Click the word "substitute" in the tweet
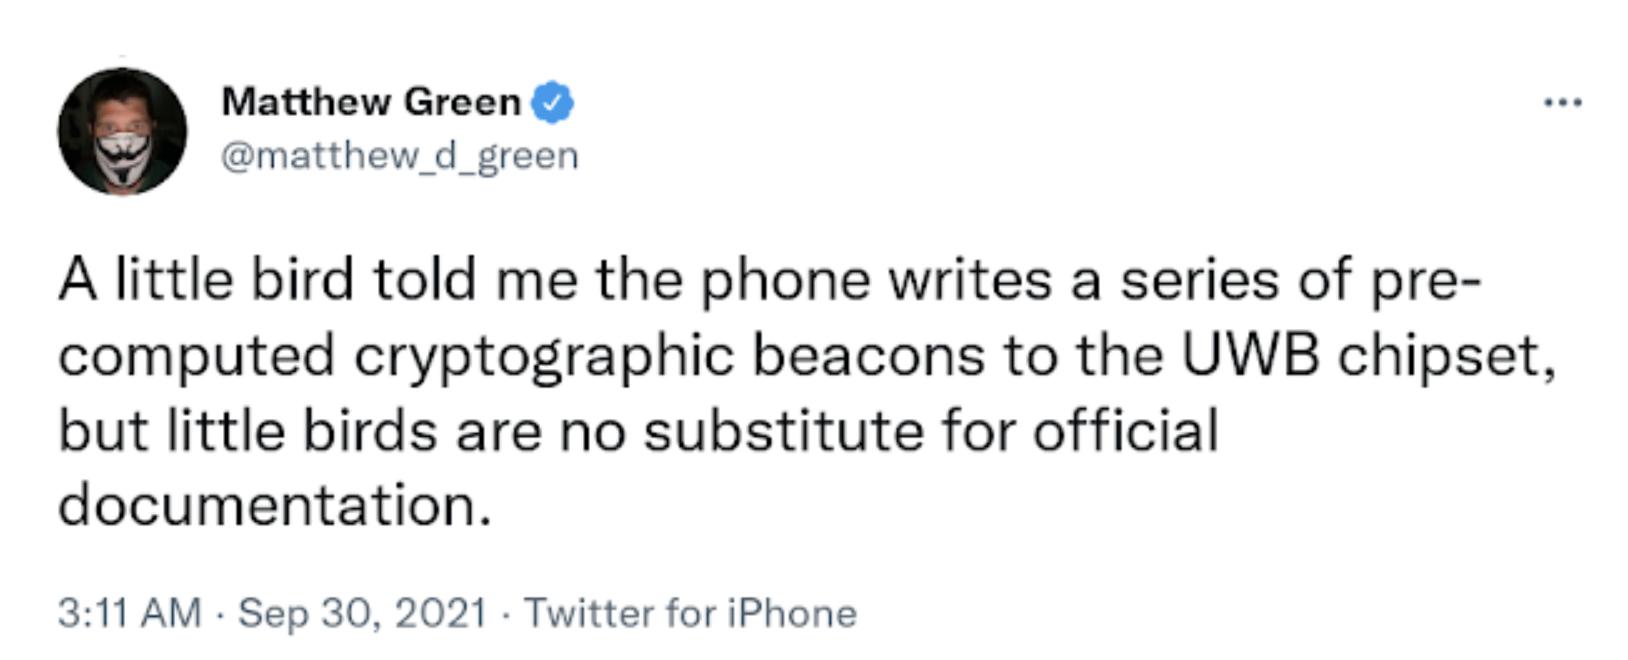Viewport: 1628px width, 660px height. pyautogui.click(x=782, y=430)
